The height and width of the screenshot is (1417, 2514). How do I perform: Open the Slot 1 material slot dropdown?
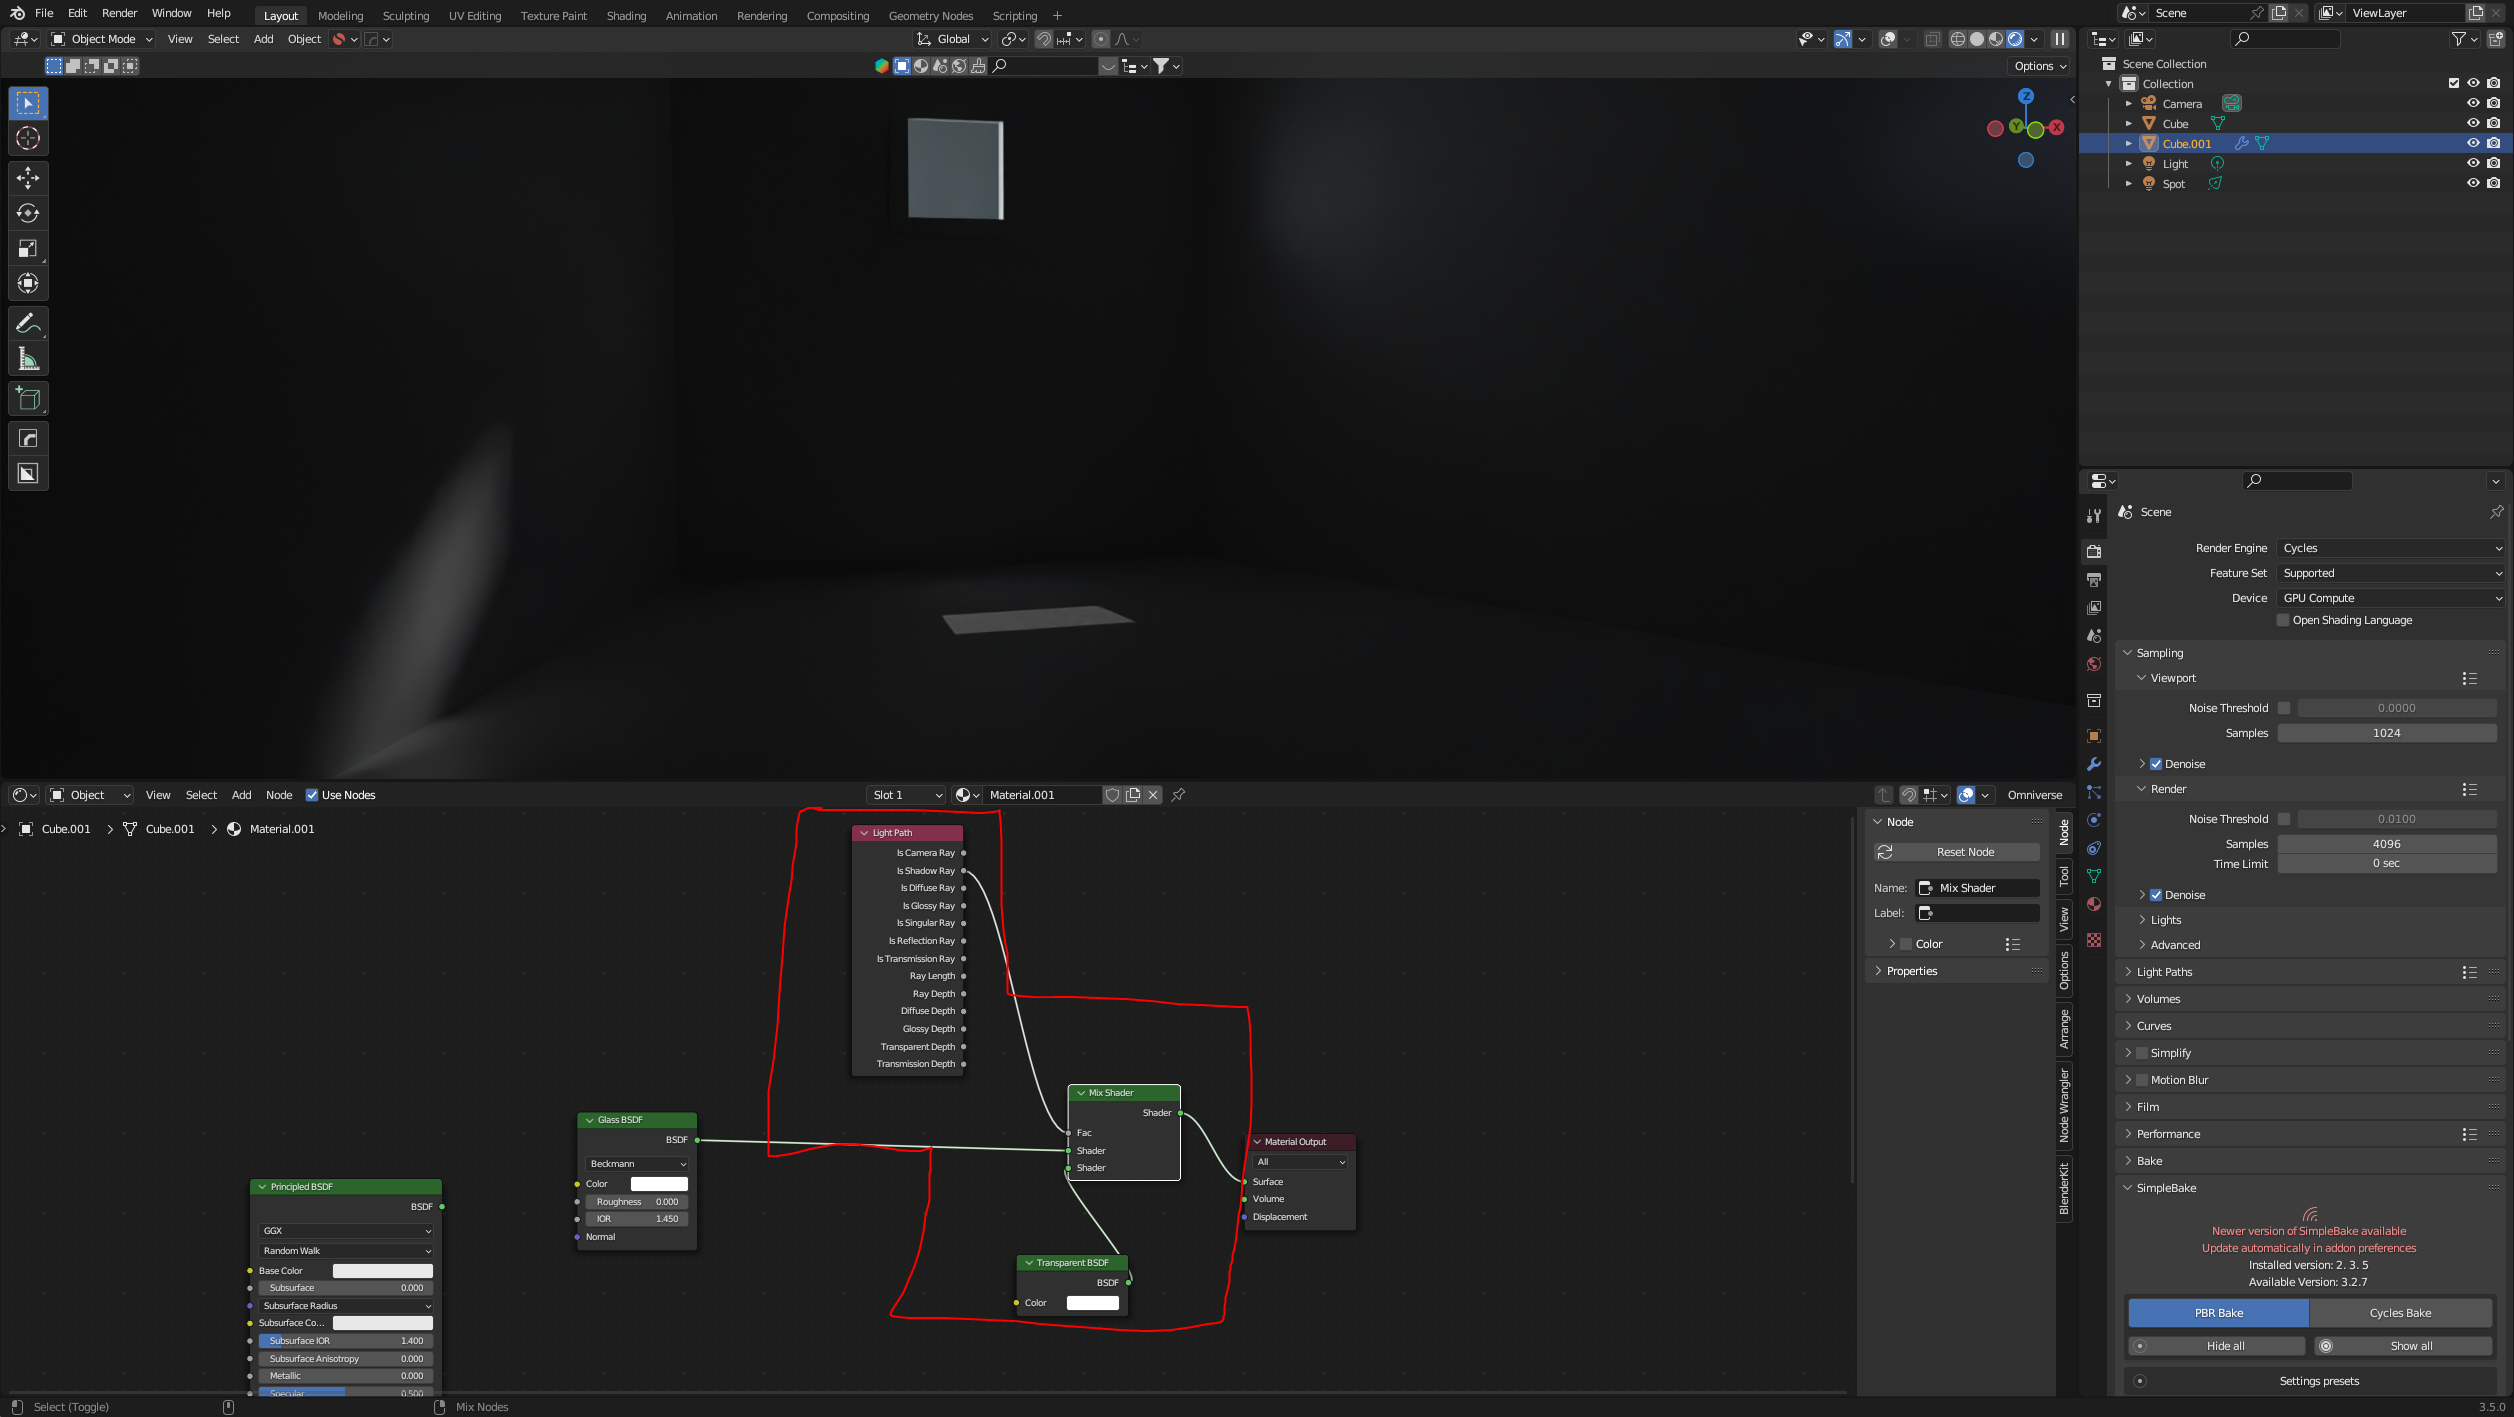907,795
